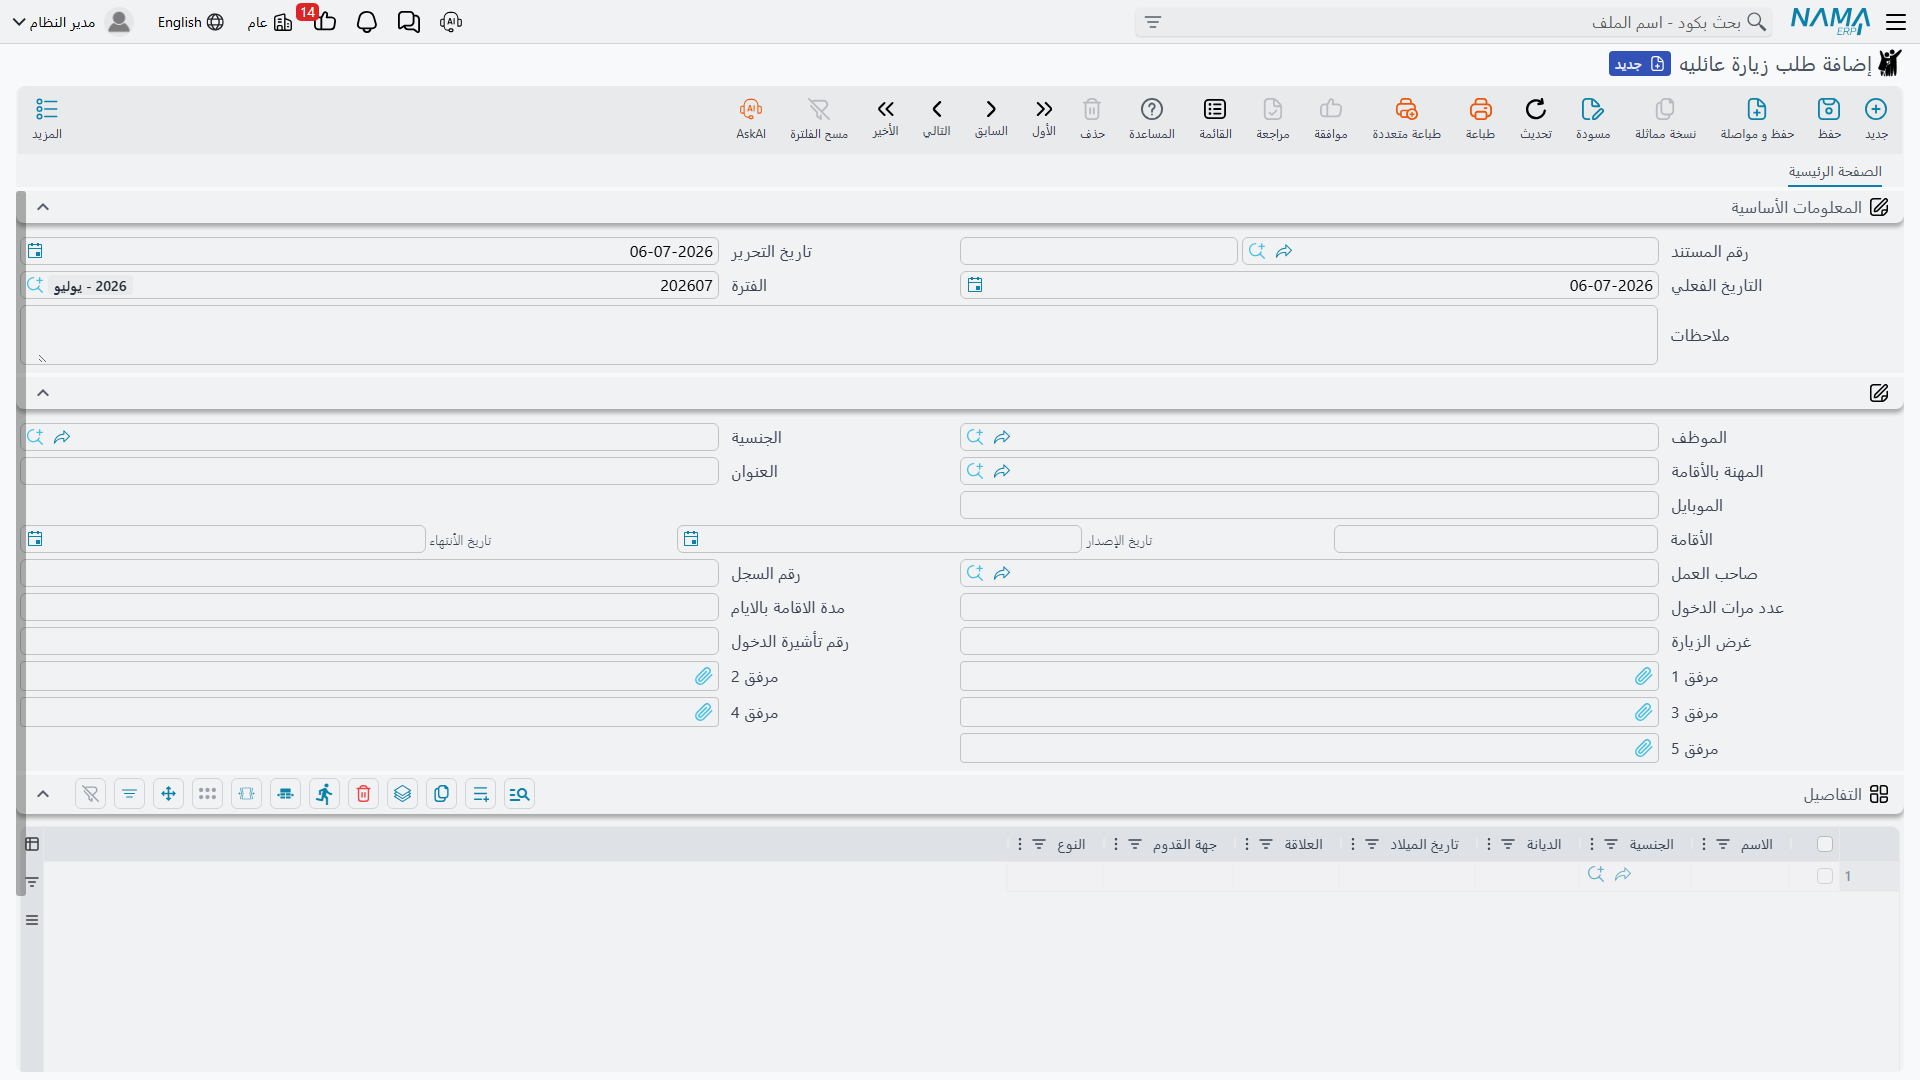Attach a file to مرفق 1
Screen dimensions: 1920x1080
(x=1644, y=677)
